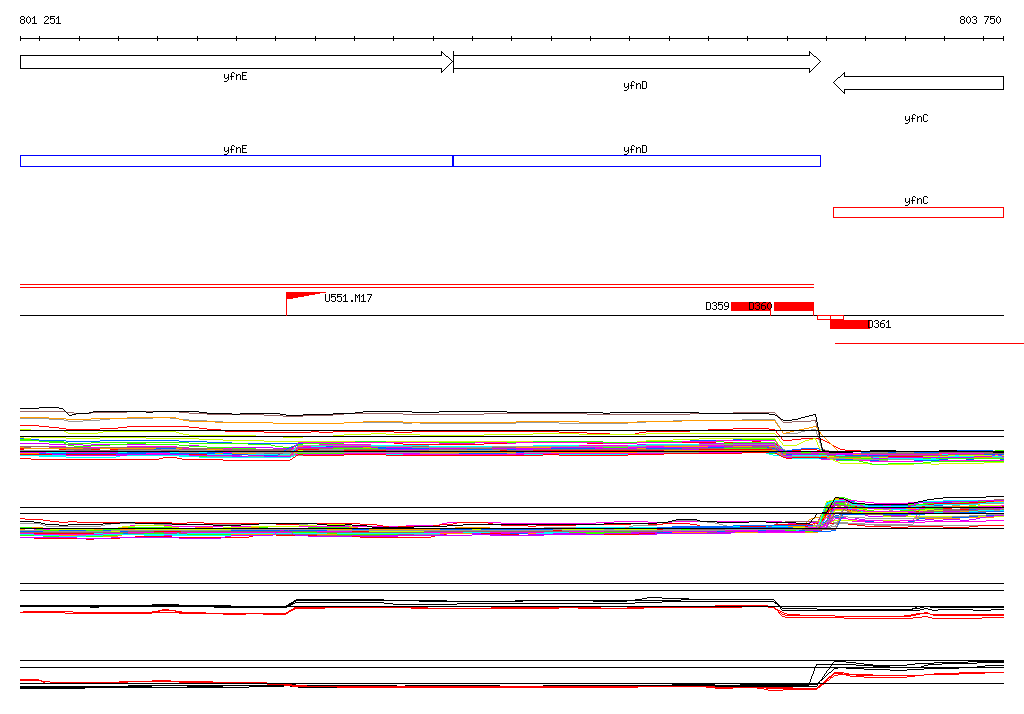
Task: Select the blue yfnE segment box
Action: click(236, 161)
